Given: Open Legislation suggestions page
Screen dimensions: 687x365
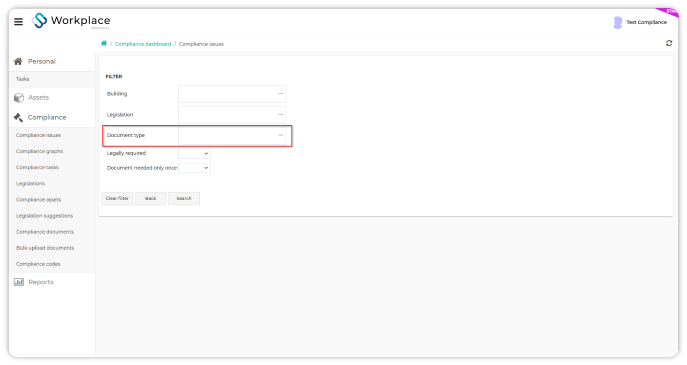Looking at the screenshot, I should click(x=44, y=216).
